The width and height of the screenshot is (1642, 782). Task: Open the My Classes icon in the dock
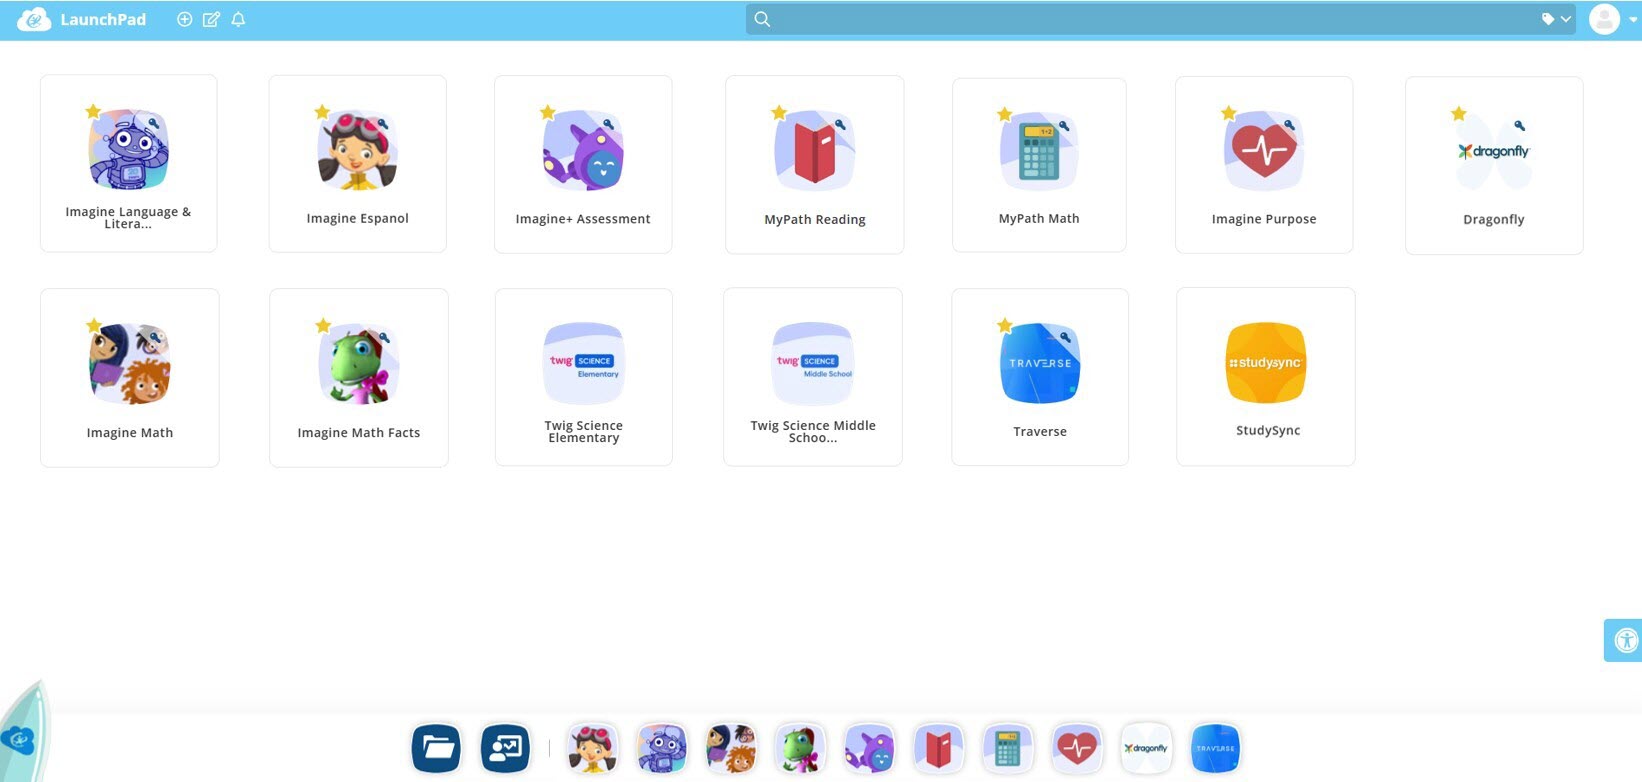tap(505, 748)
